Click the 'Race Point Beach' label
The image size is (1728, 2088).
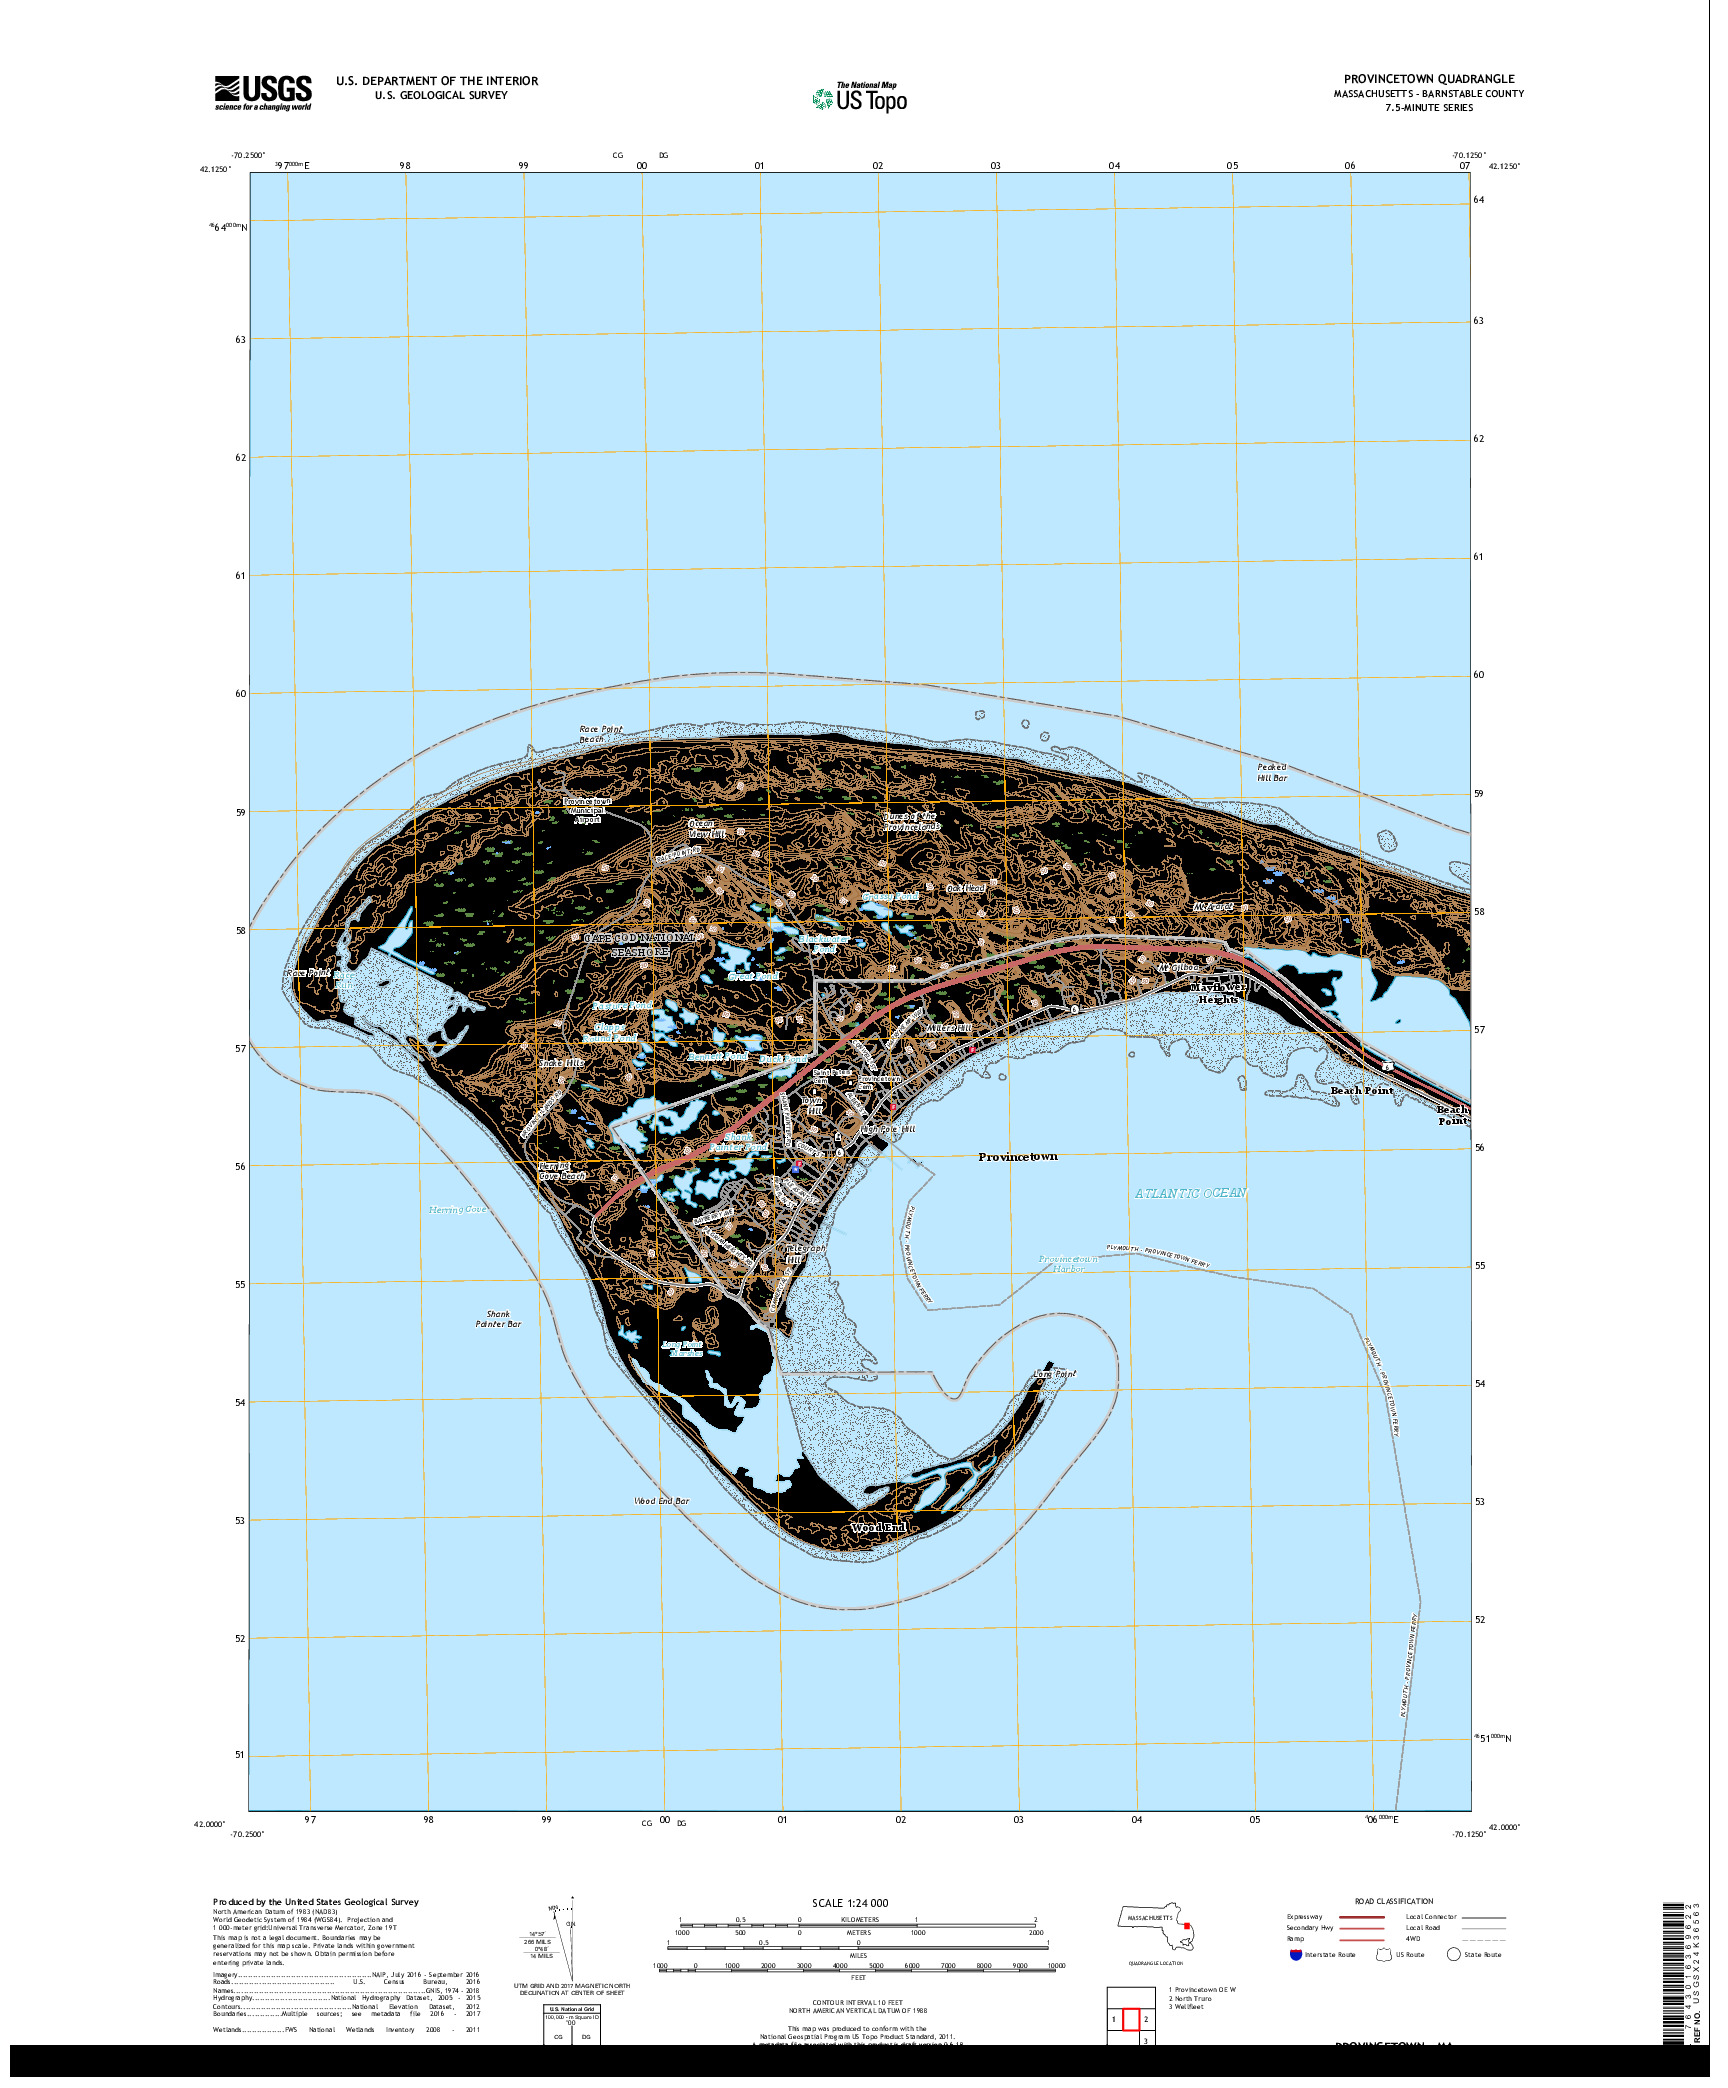(600, 734)
